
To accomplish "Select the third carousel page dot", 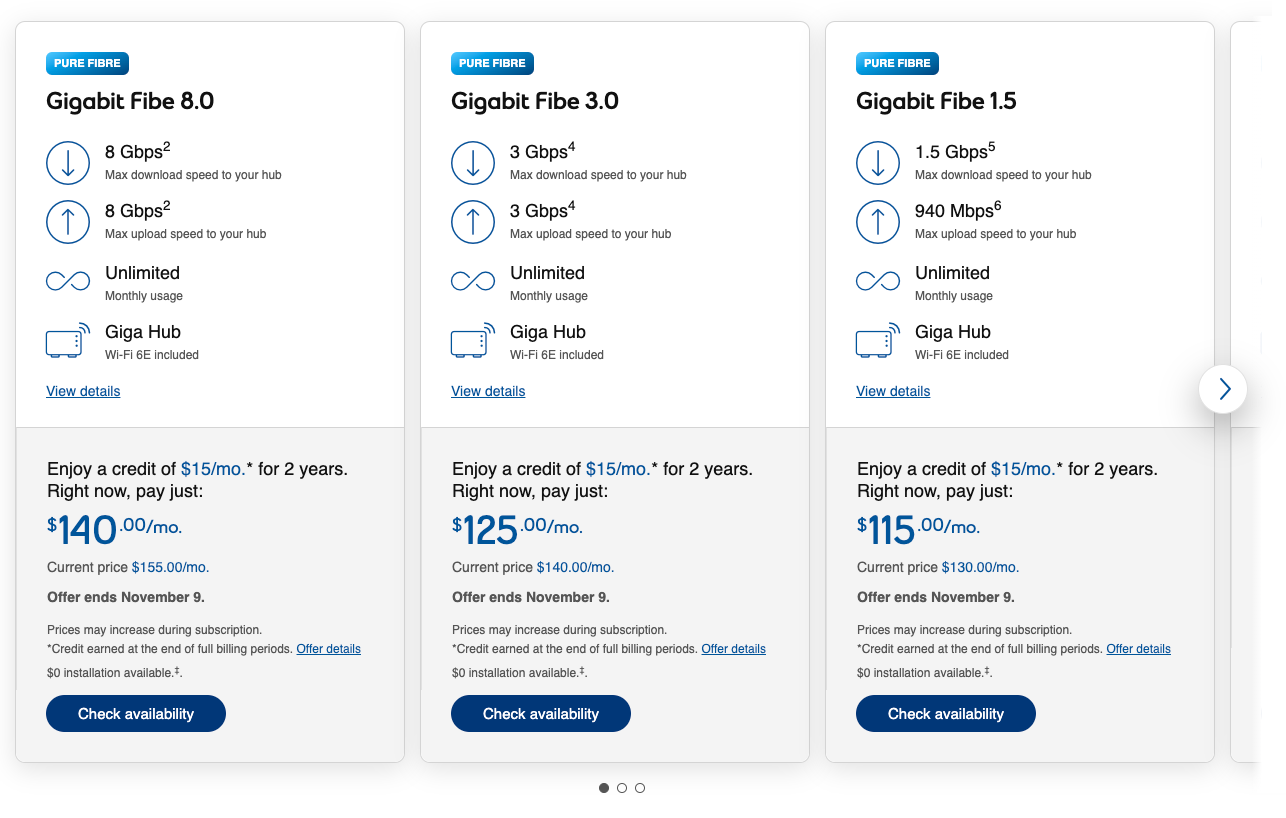I will pyautogui.click(x=640, y=788).
